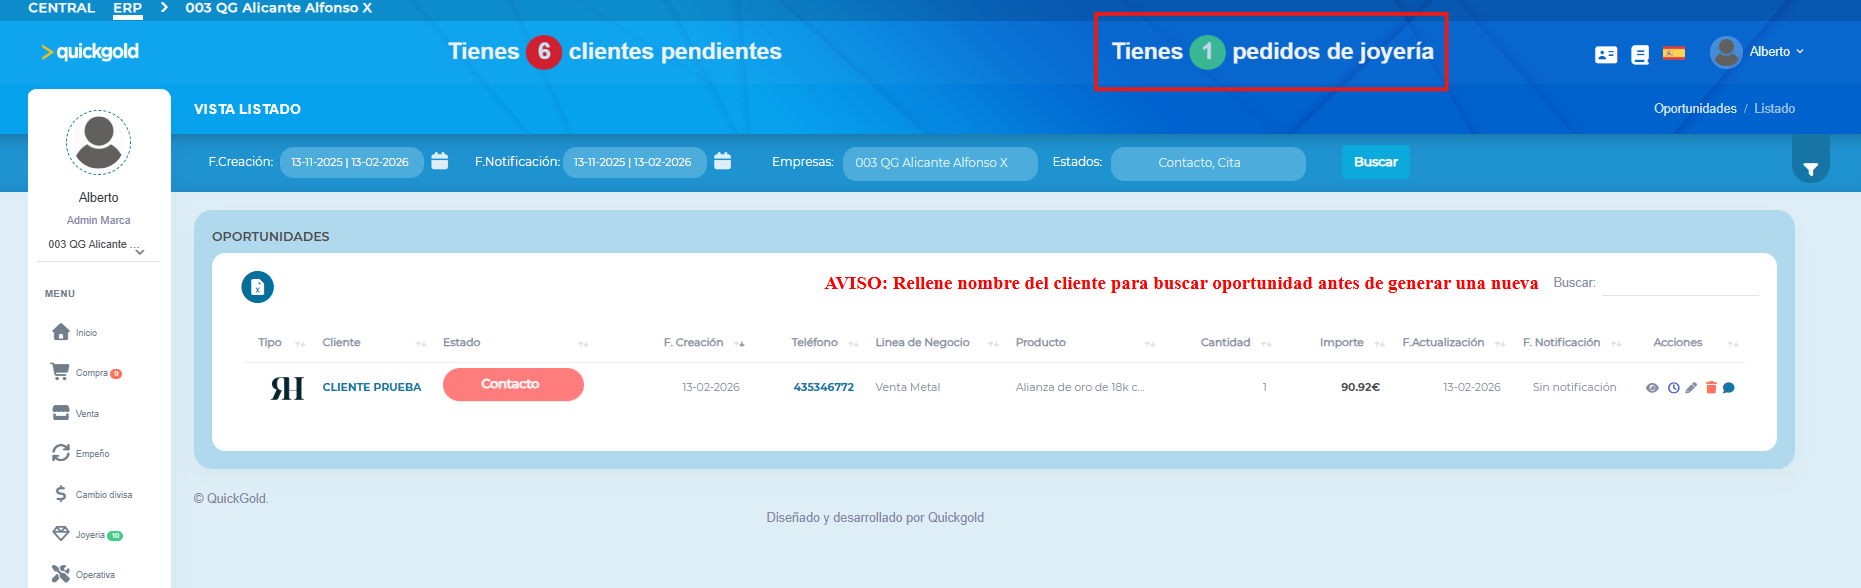This screenshot has height=588, width=1861.
Task: Click the Spanish flag language icon
Action: point(1673,53)
